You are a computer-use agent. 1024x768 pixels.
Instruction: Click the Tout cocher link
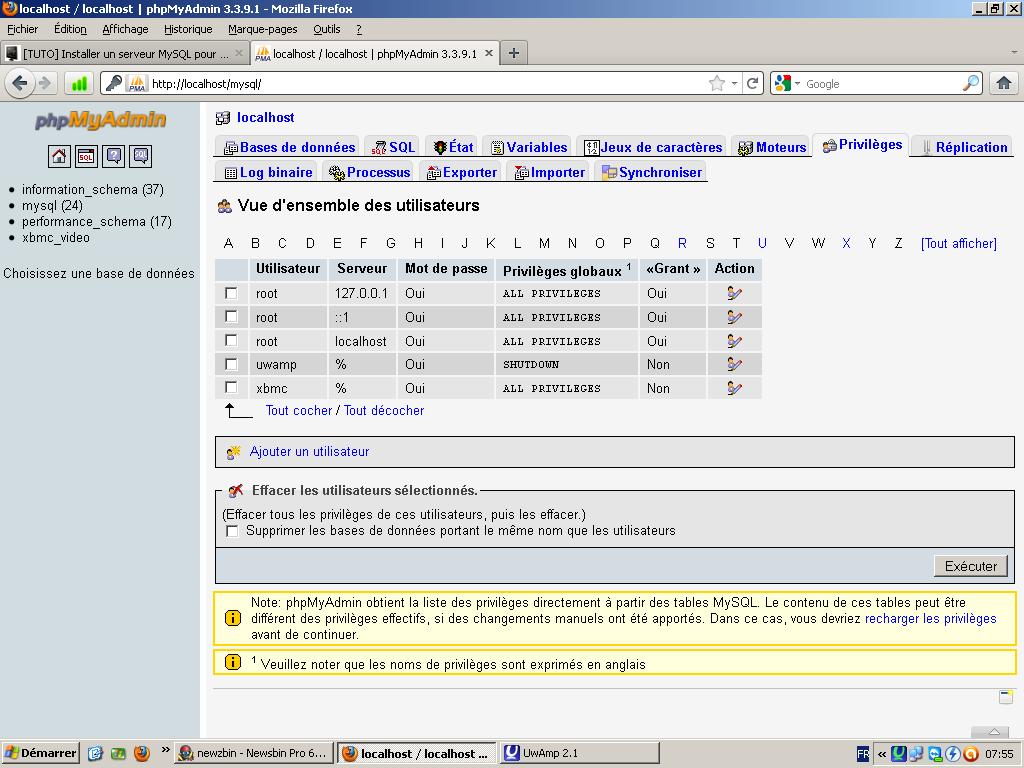[299, 410]
